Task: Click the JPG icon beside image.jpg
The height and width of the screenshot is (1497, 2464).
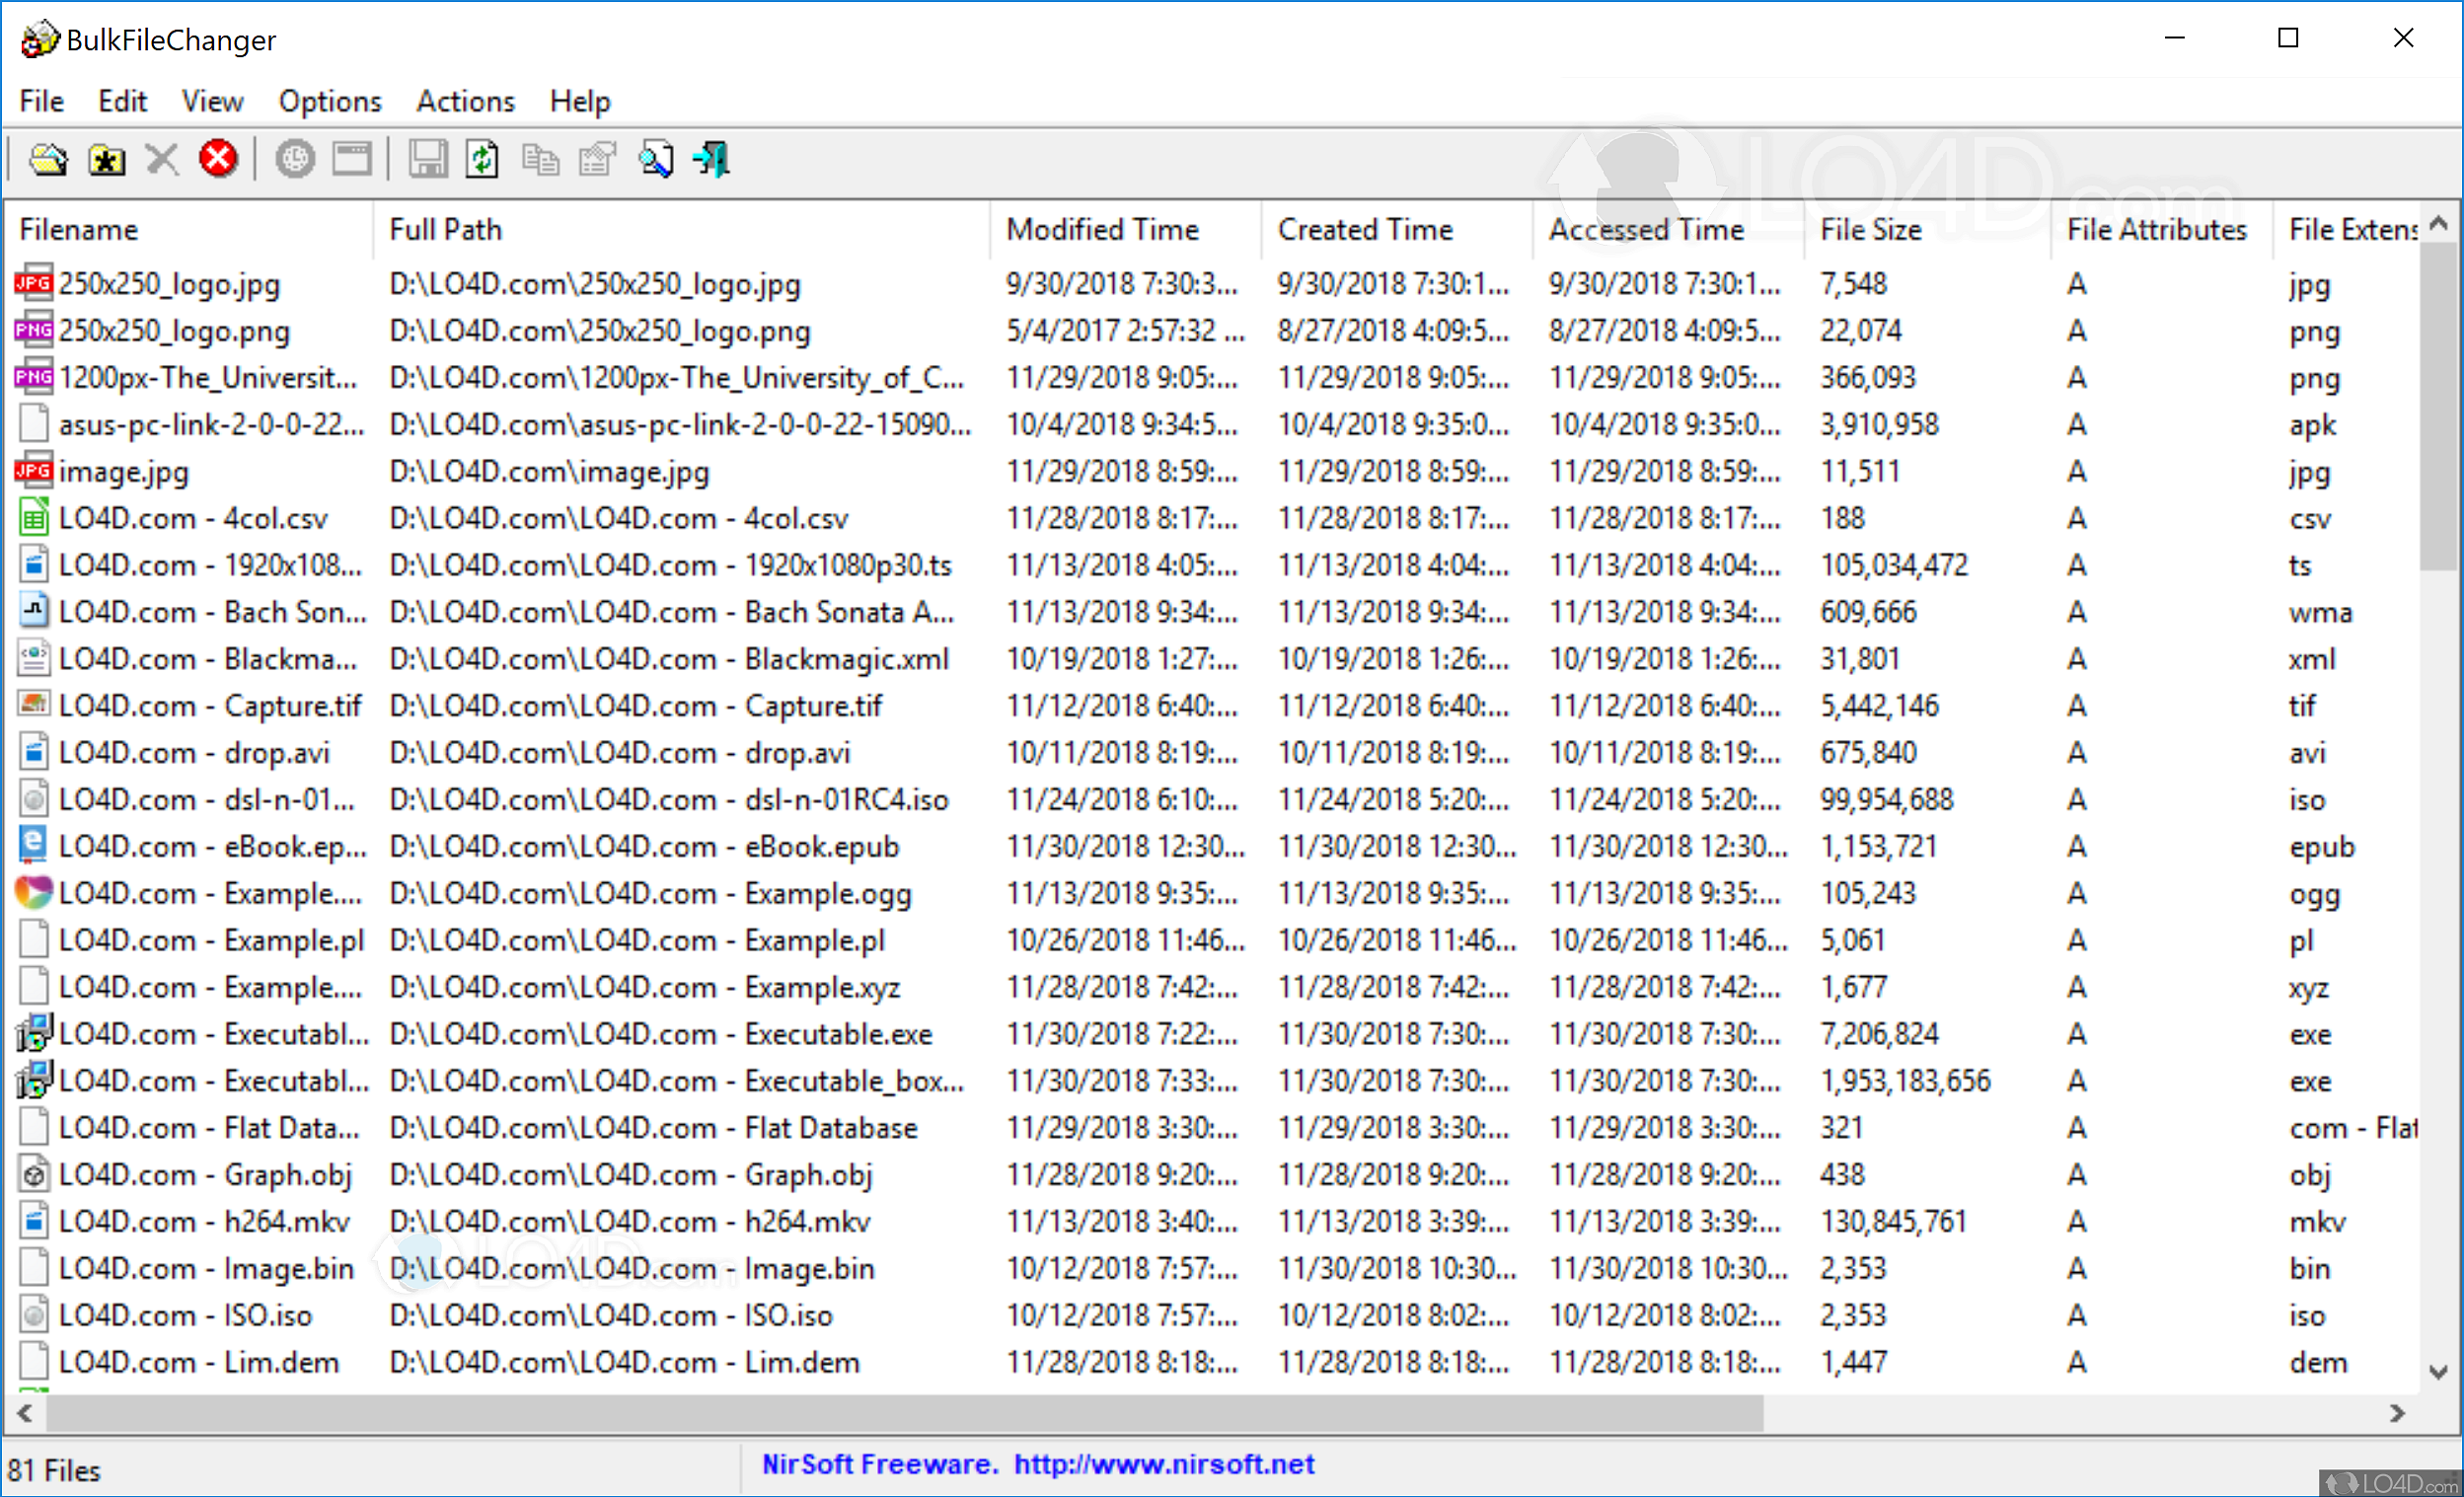Action: point(33,471)
